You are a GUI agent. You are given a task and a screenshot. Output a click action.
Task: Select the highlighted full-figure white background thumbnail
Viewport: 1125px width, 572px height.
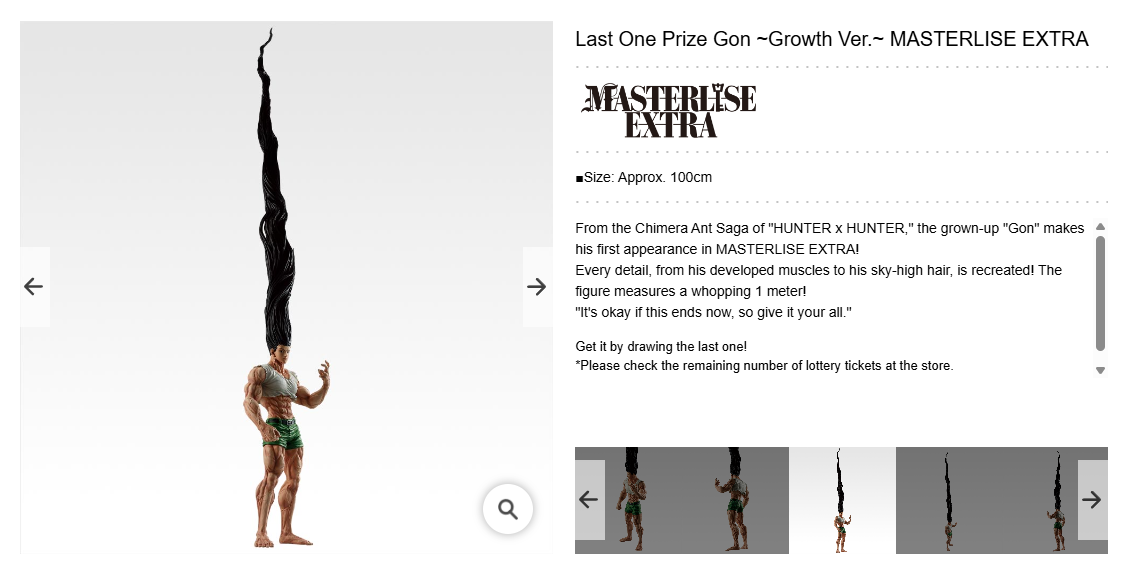click(x=842, y=500)
